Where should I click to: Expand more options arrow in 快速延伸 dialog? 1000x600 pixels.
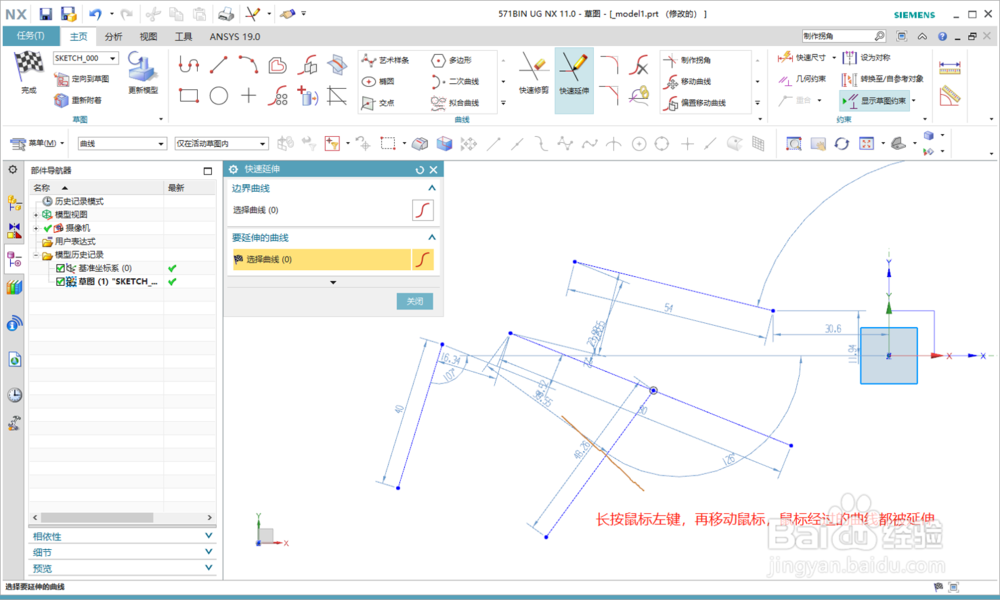333,282
